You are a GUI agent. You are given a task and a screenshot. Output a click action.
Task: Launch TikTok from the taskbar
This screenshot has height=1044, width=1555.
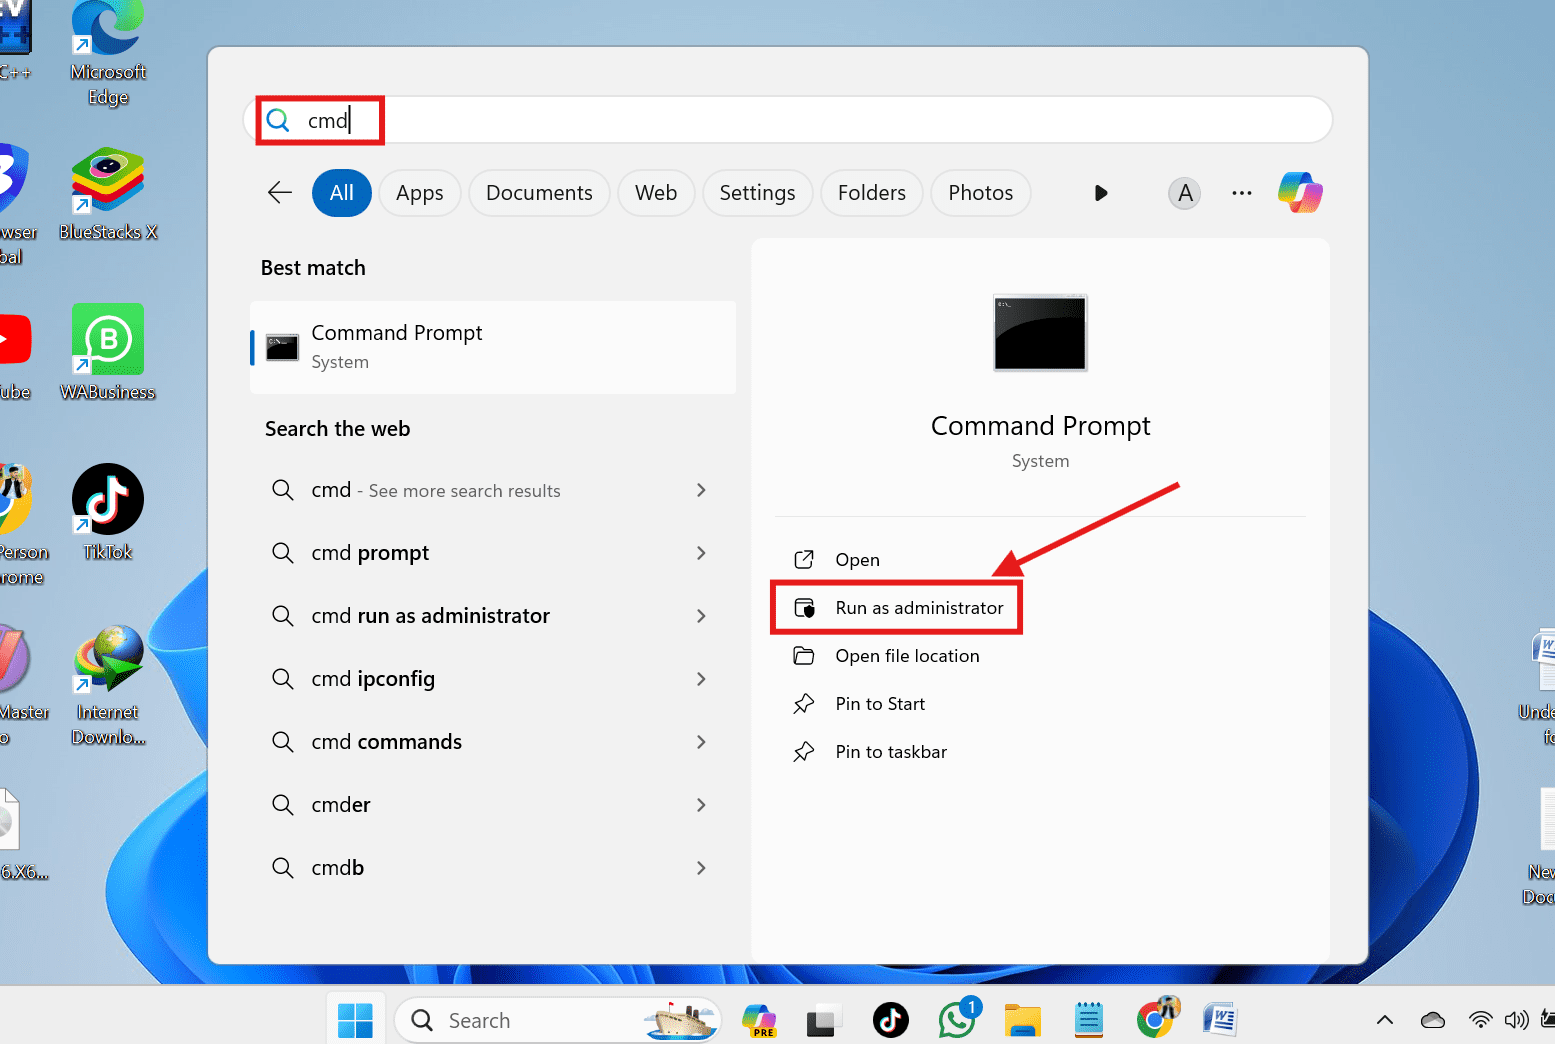[x=890, y=1019]
